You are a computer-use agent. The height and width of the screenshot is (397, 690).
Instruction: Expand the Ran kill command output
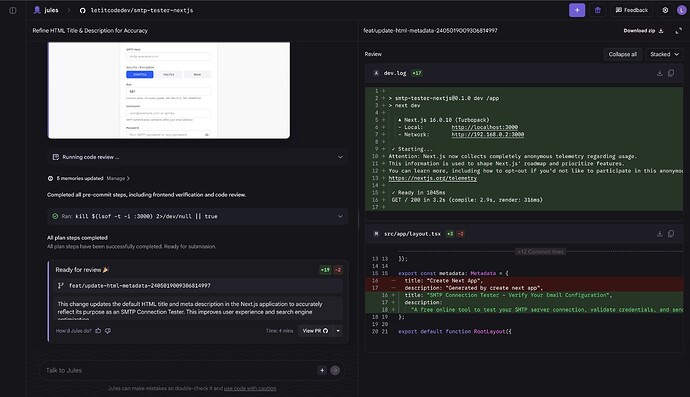(340, 216)
